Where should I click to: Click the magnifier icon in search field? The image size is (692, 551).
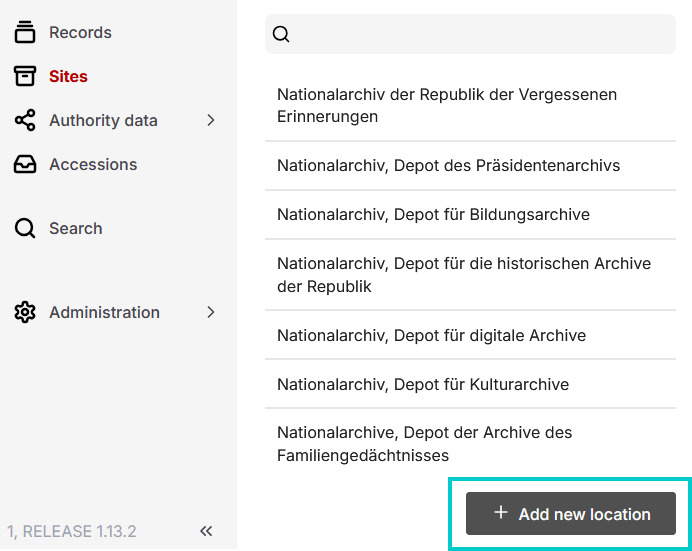(282, 34)
